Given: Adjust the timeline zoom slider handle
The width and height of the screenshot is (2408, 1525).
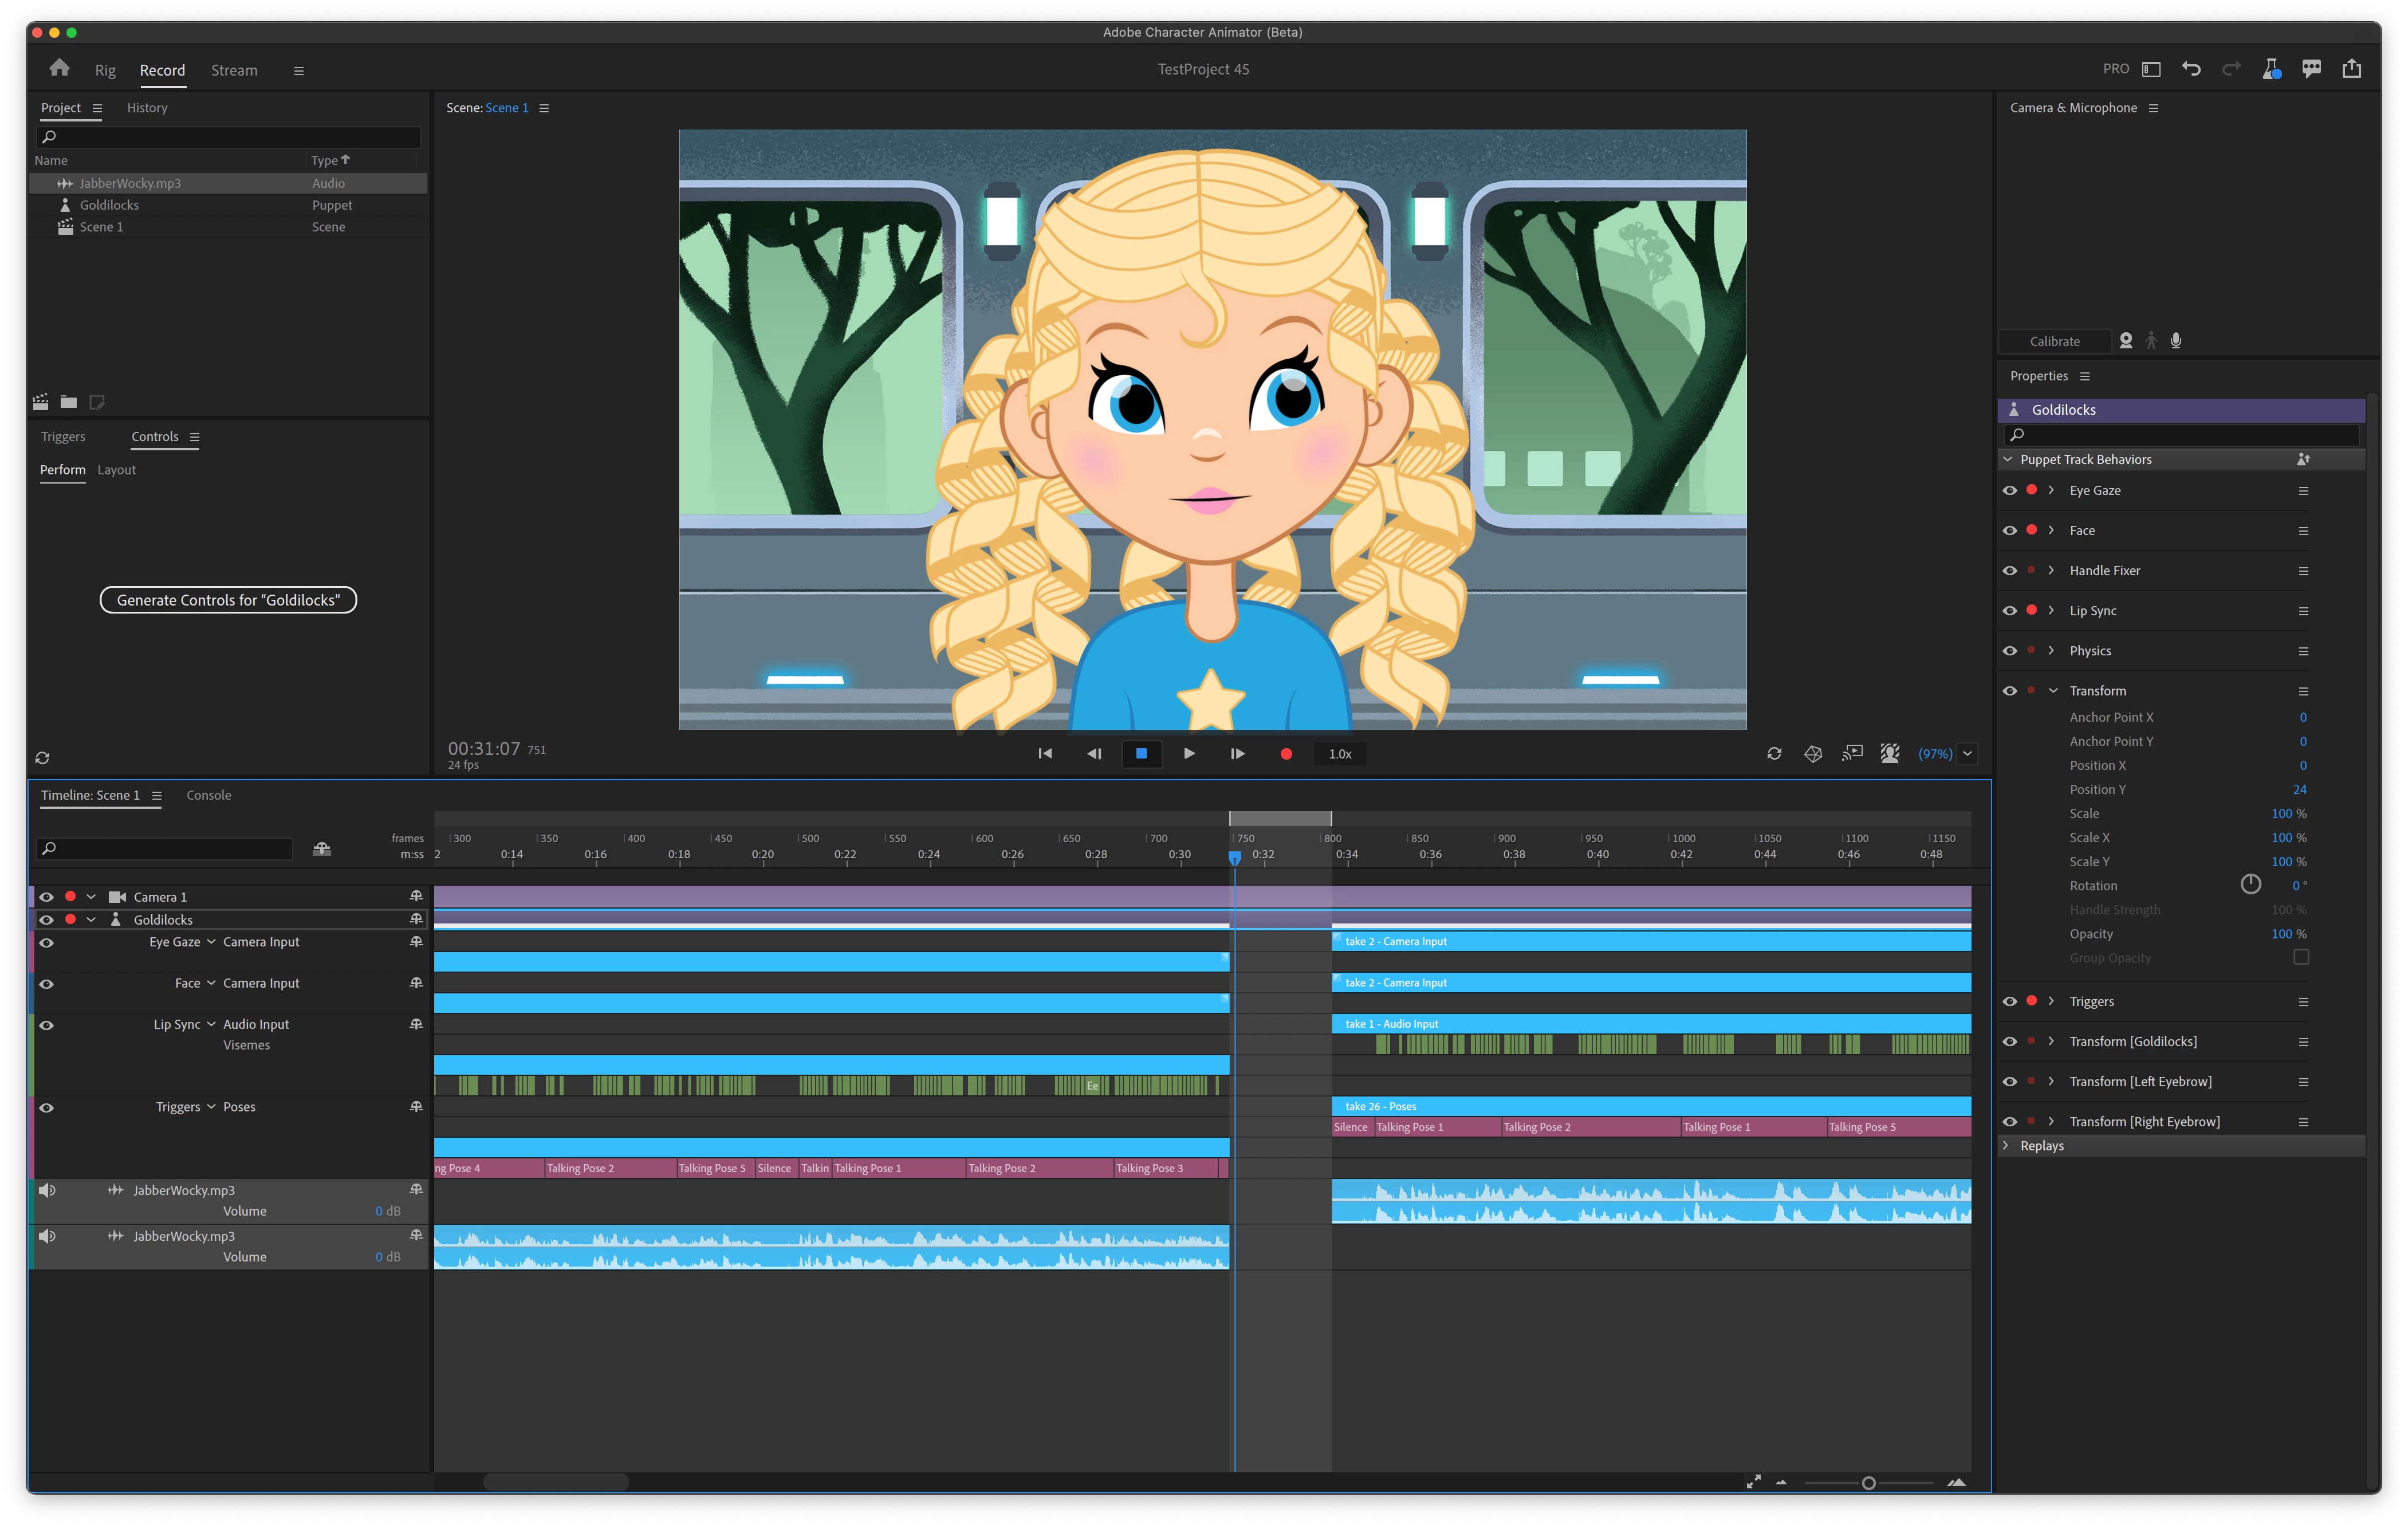Looking at the screenshot, I should [x=1868, y=1483].
